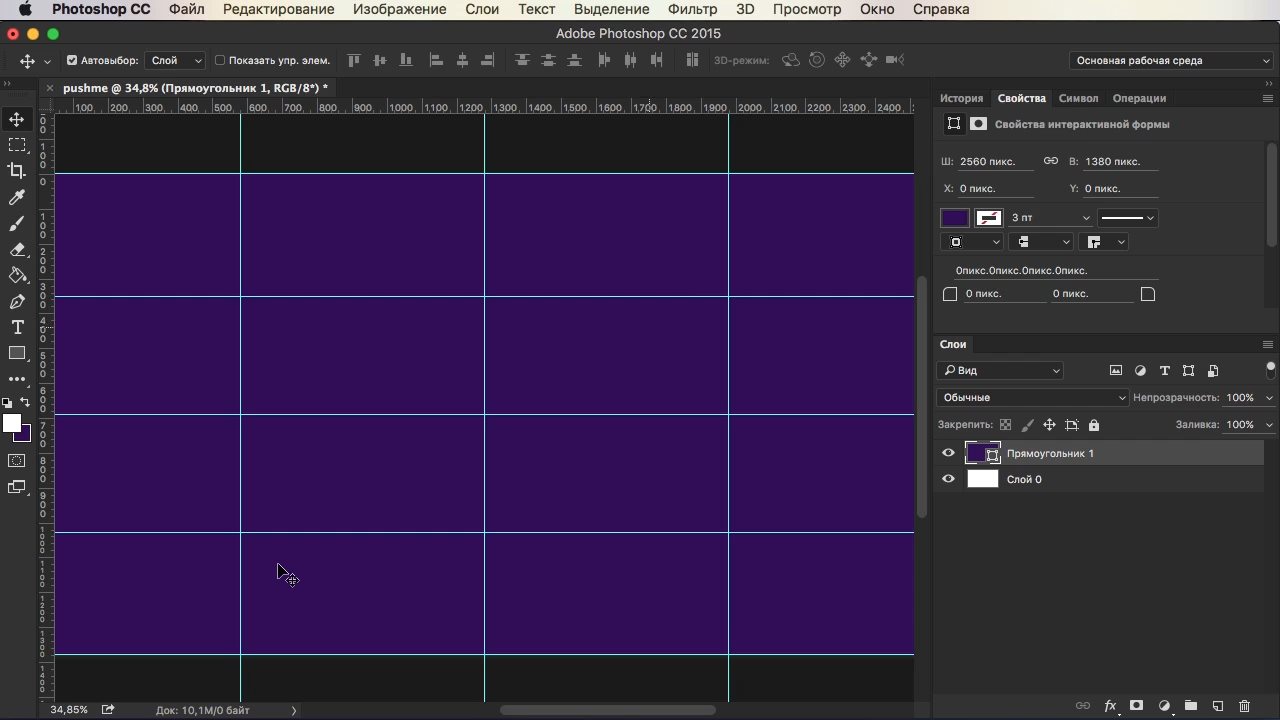Delete the selected layer via trash icon

(x=1245, y=706)
